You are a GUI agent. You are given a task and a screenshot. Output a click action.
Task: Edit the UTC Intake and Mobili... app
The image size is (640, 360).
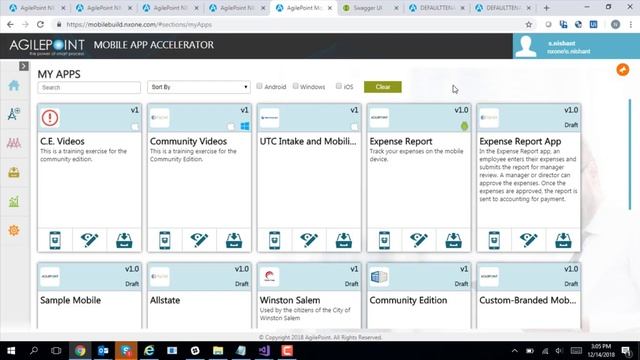tap(309, 240)
